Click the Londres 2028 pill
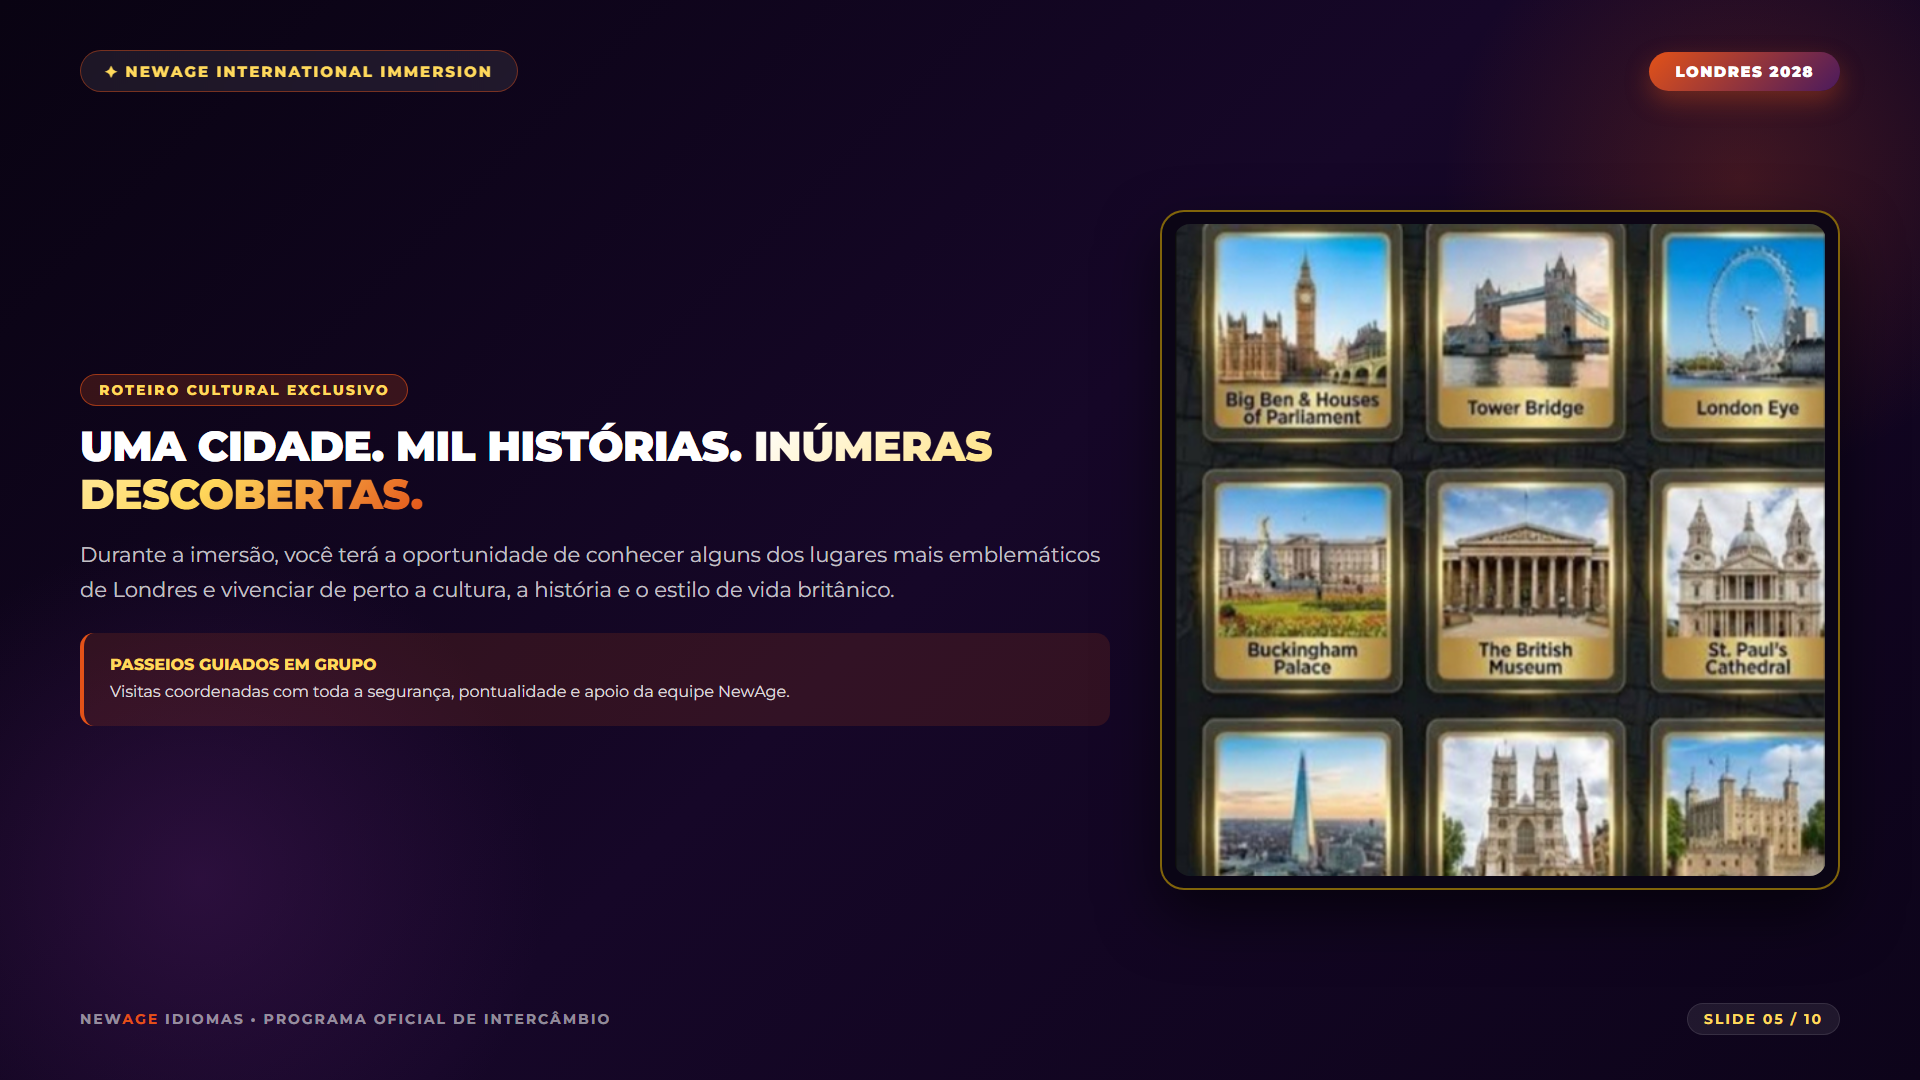Screen dimensions: 1920x1080 pyautogui.click(x=1743, y=71)
